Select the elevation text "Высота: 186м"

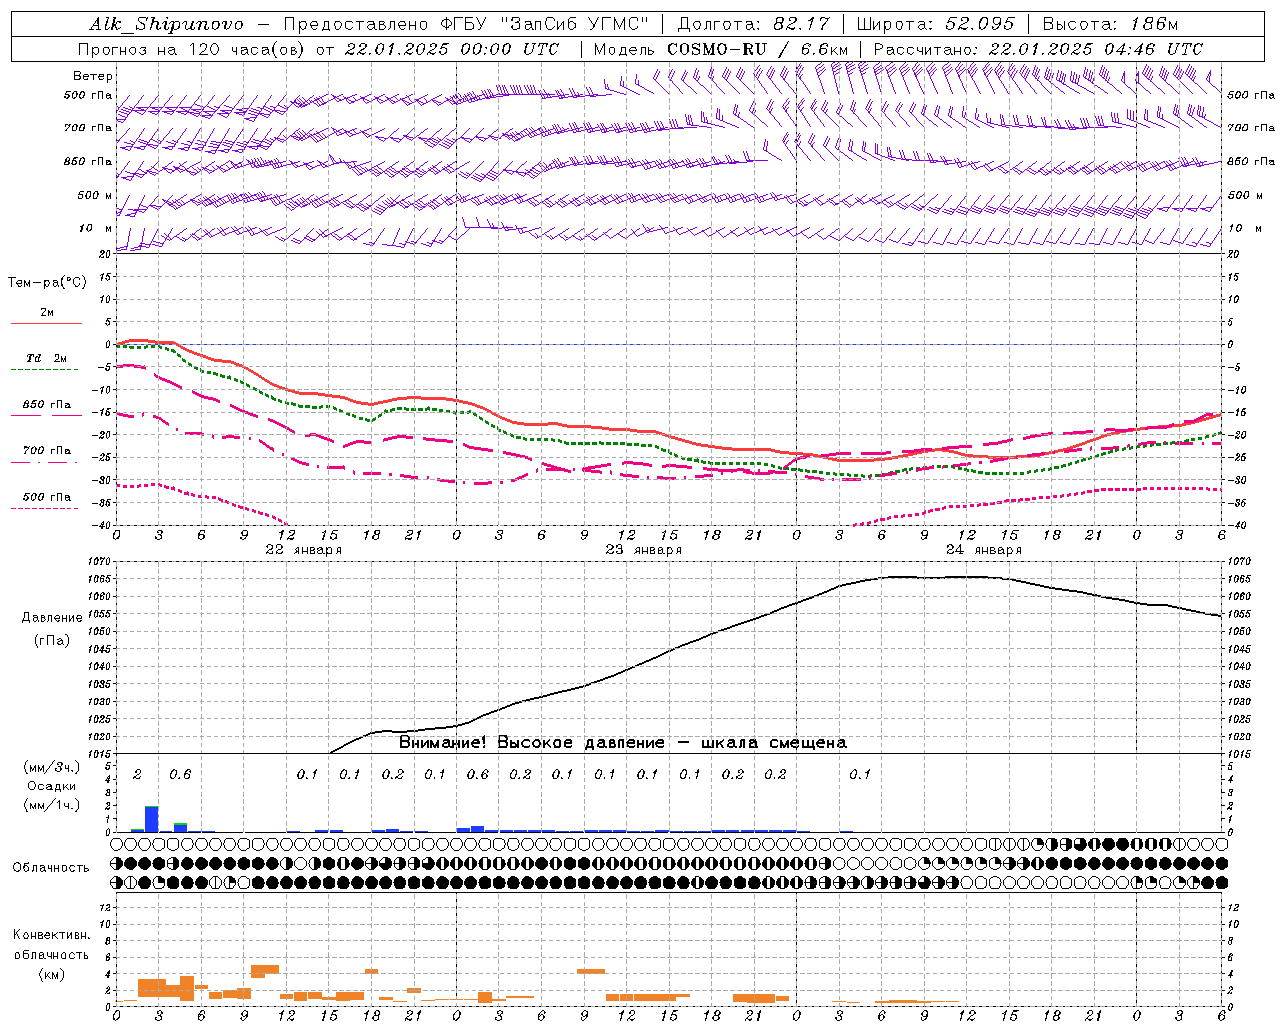coord(1111,24)
